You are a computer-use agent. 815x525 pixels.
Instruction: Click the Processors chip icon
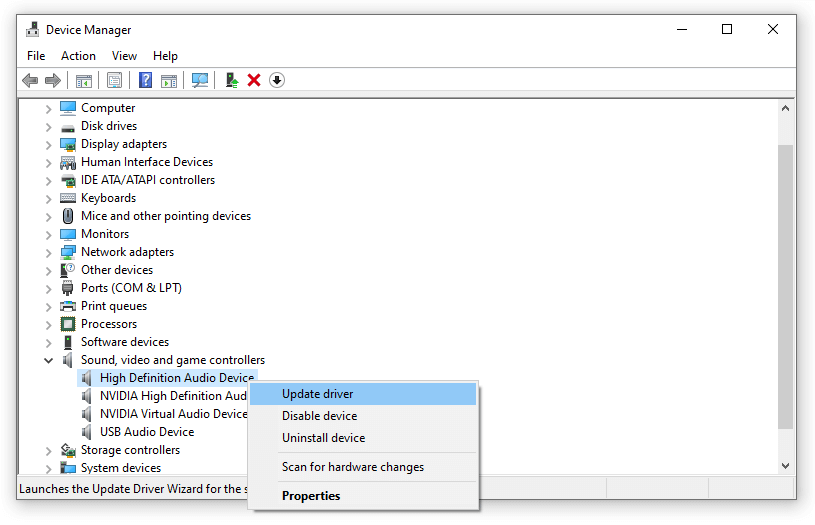click(68, 324)
